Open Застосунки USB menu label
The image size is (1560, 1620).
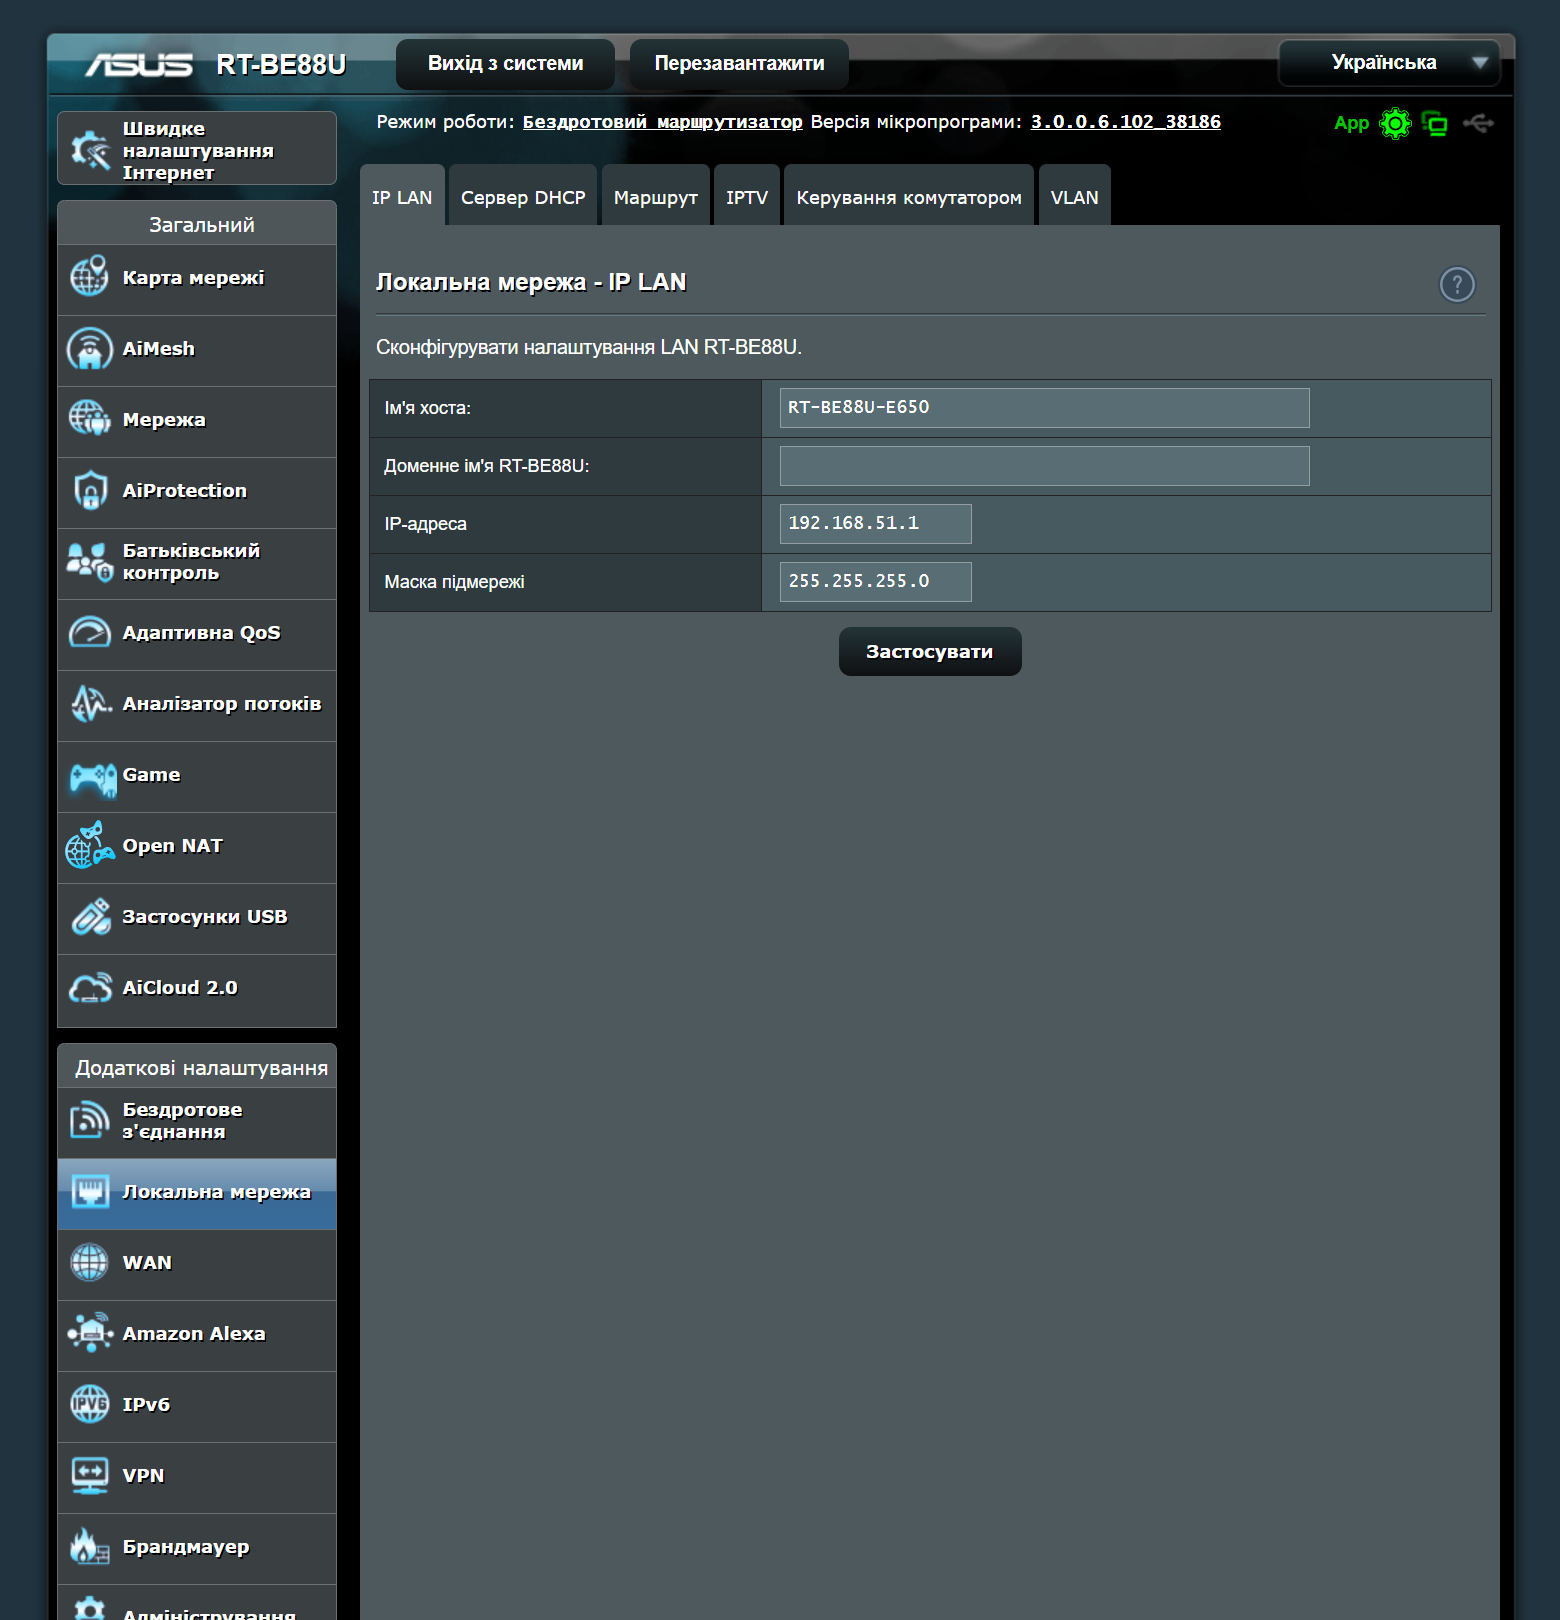point(205,916)
